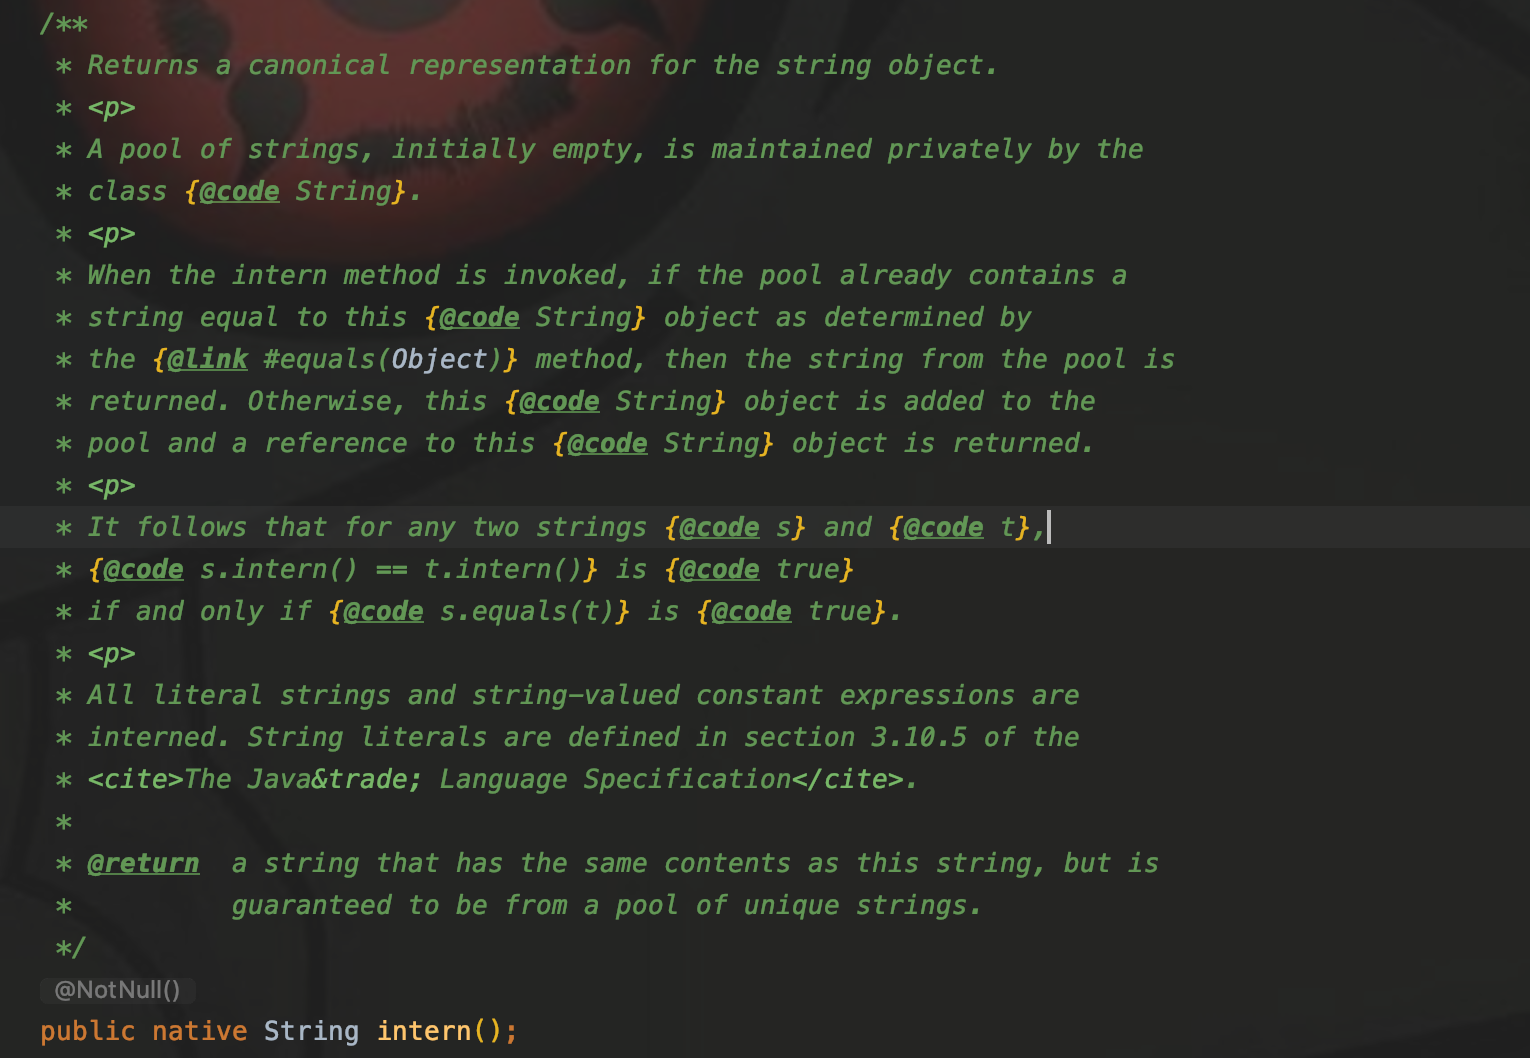Click the closing */ comment marker
Image resolution: width=1530 pixels, height=1058 pixels.
point(71,947)
